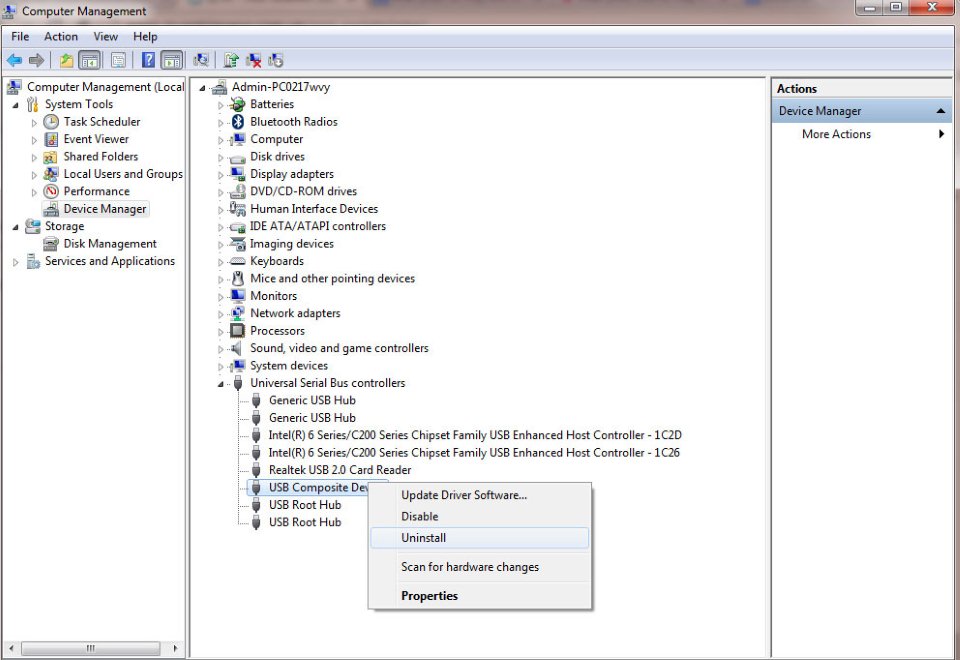Click the Scan for hardware changes toolbar icon
Screen dimensions: 960x660
[x=201, y=60]
